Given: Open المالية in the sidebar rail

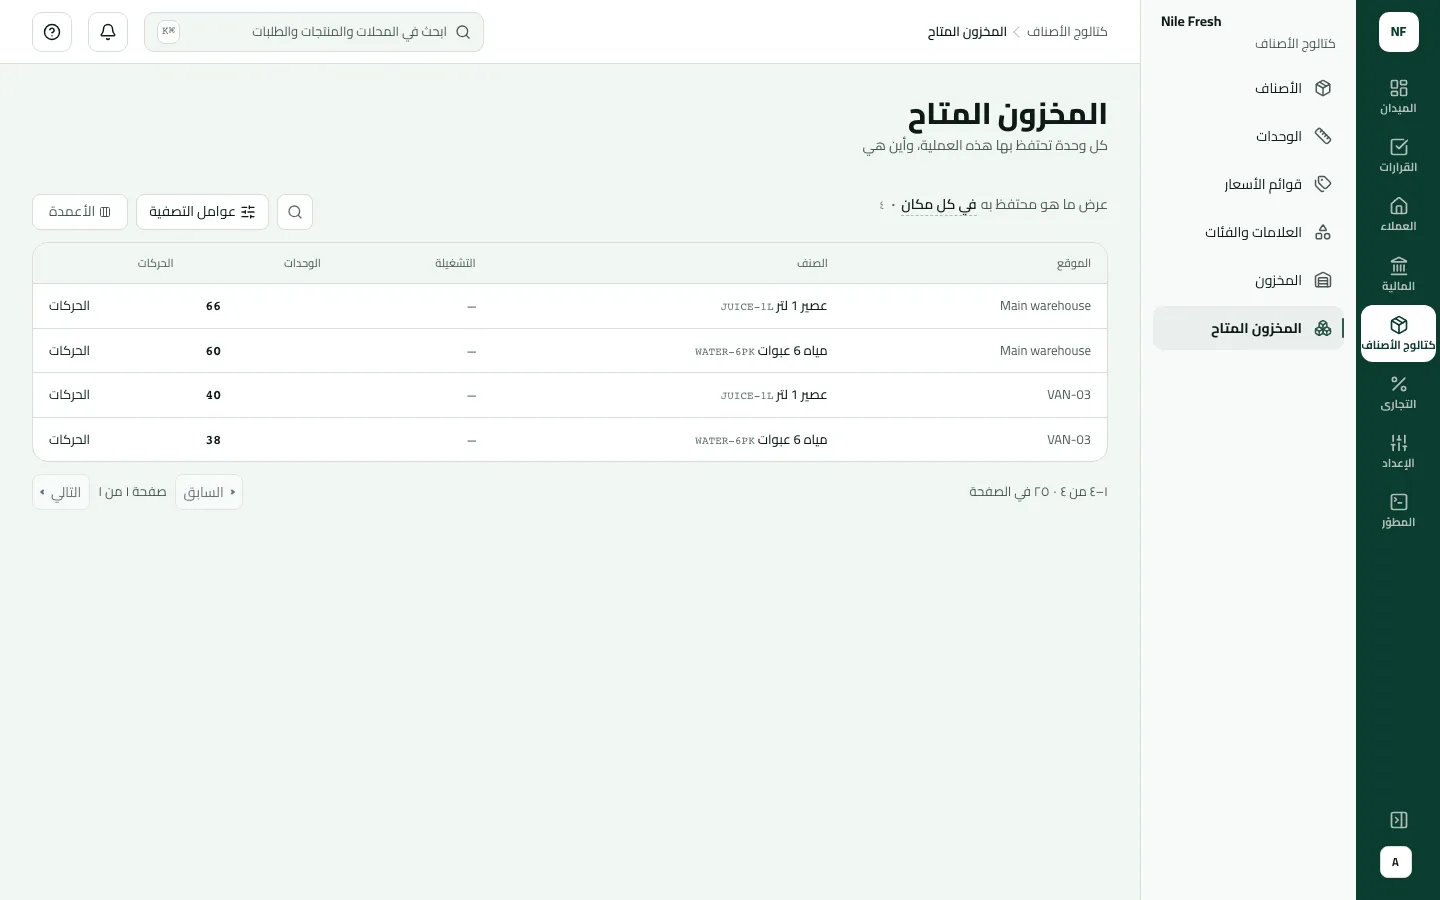Looking at the screenshot, I should click(1398, 274).
